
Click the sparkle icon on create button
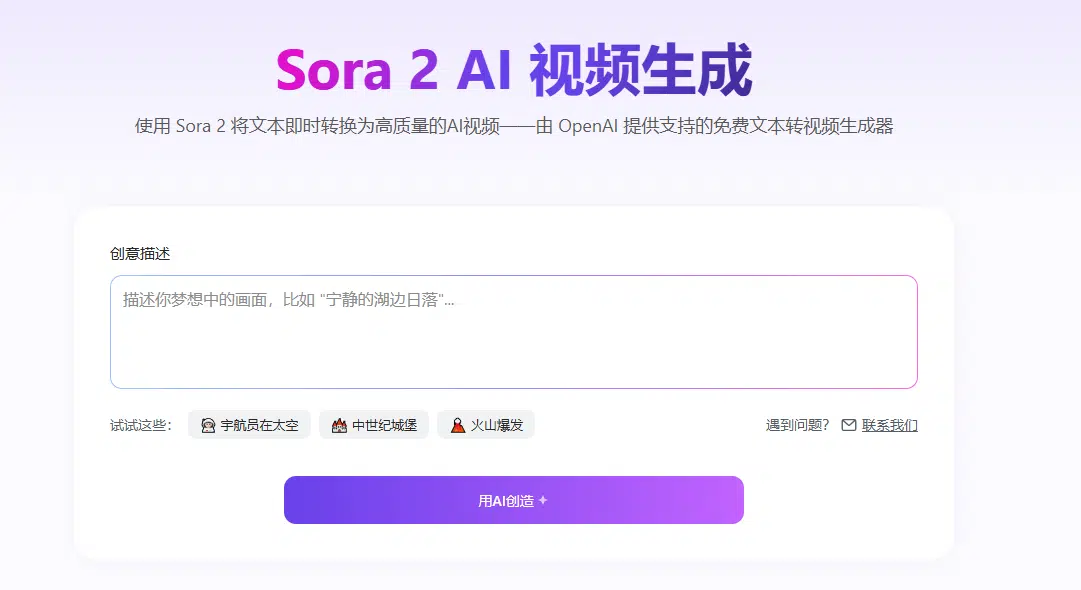(543, 500)
